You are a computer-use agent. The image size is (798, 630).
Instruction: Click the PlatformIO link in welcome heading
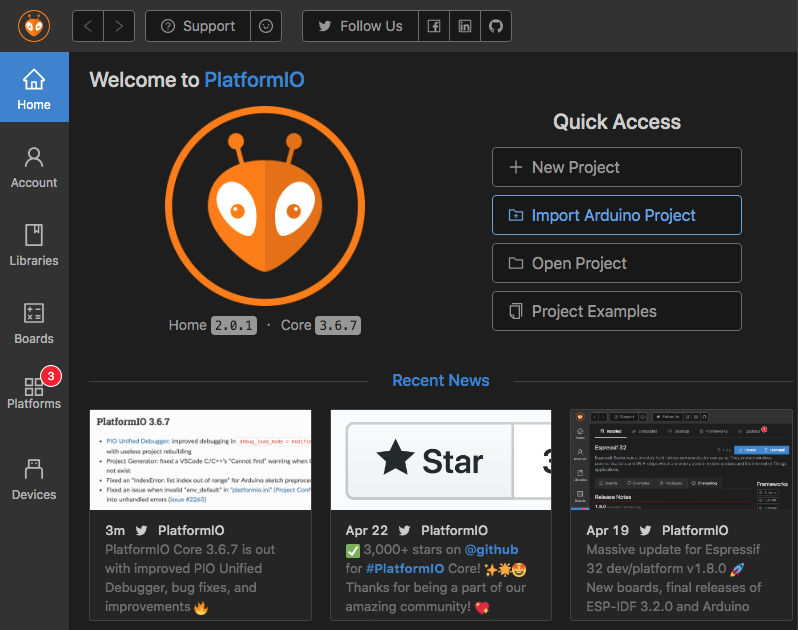coord(254,80)
